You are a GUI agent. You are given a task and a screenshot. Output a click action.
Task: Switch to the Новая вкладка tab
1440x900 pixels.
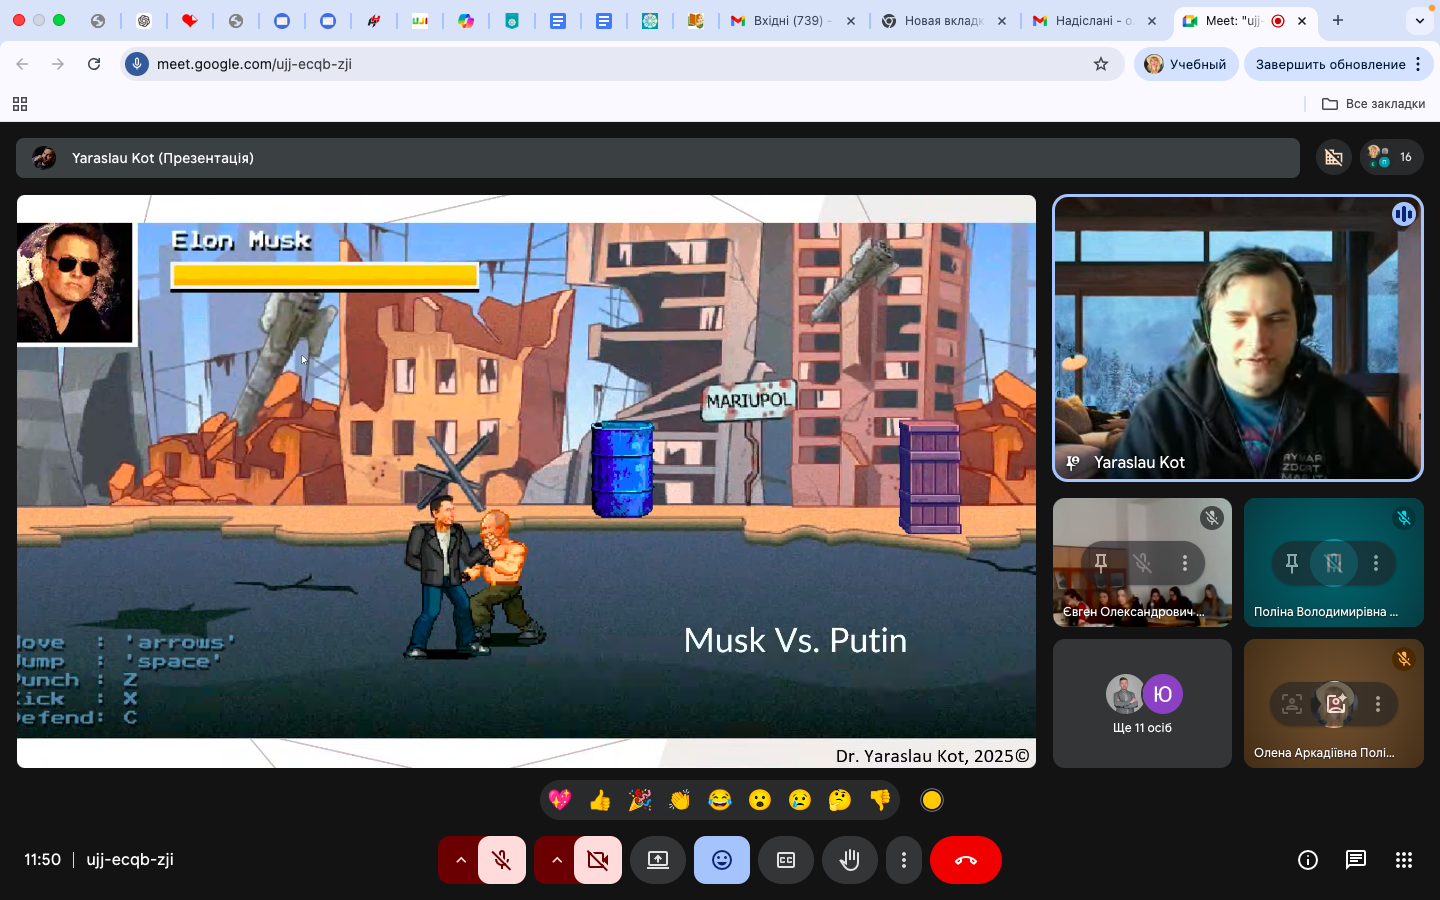pyautogui.click(x=942, y=21)
